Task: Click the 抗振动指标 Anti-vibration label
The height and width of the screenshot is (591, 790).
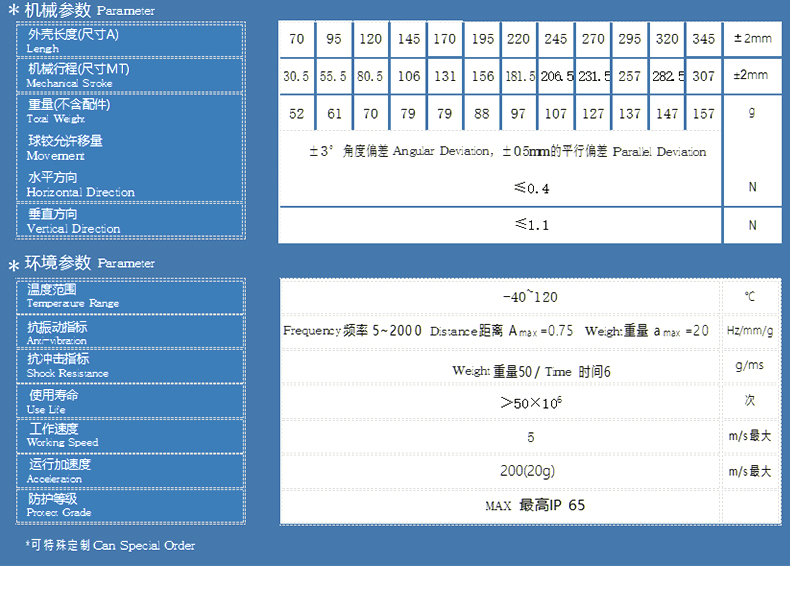Action: 57,333
